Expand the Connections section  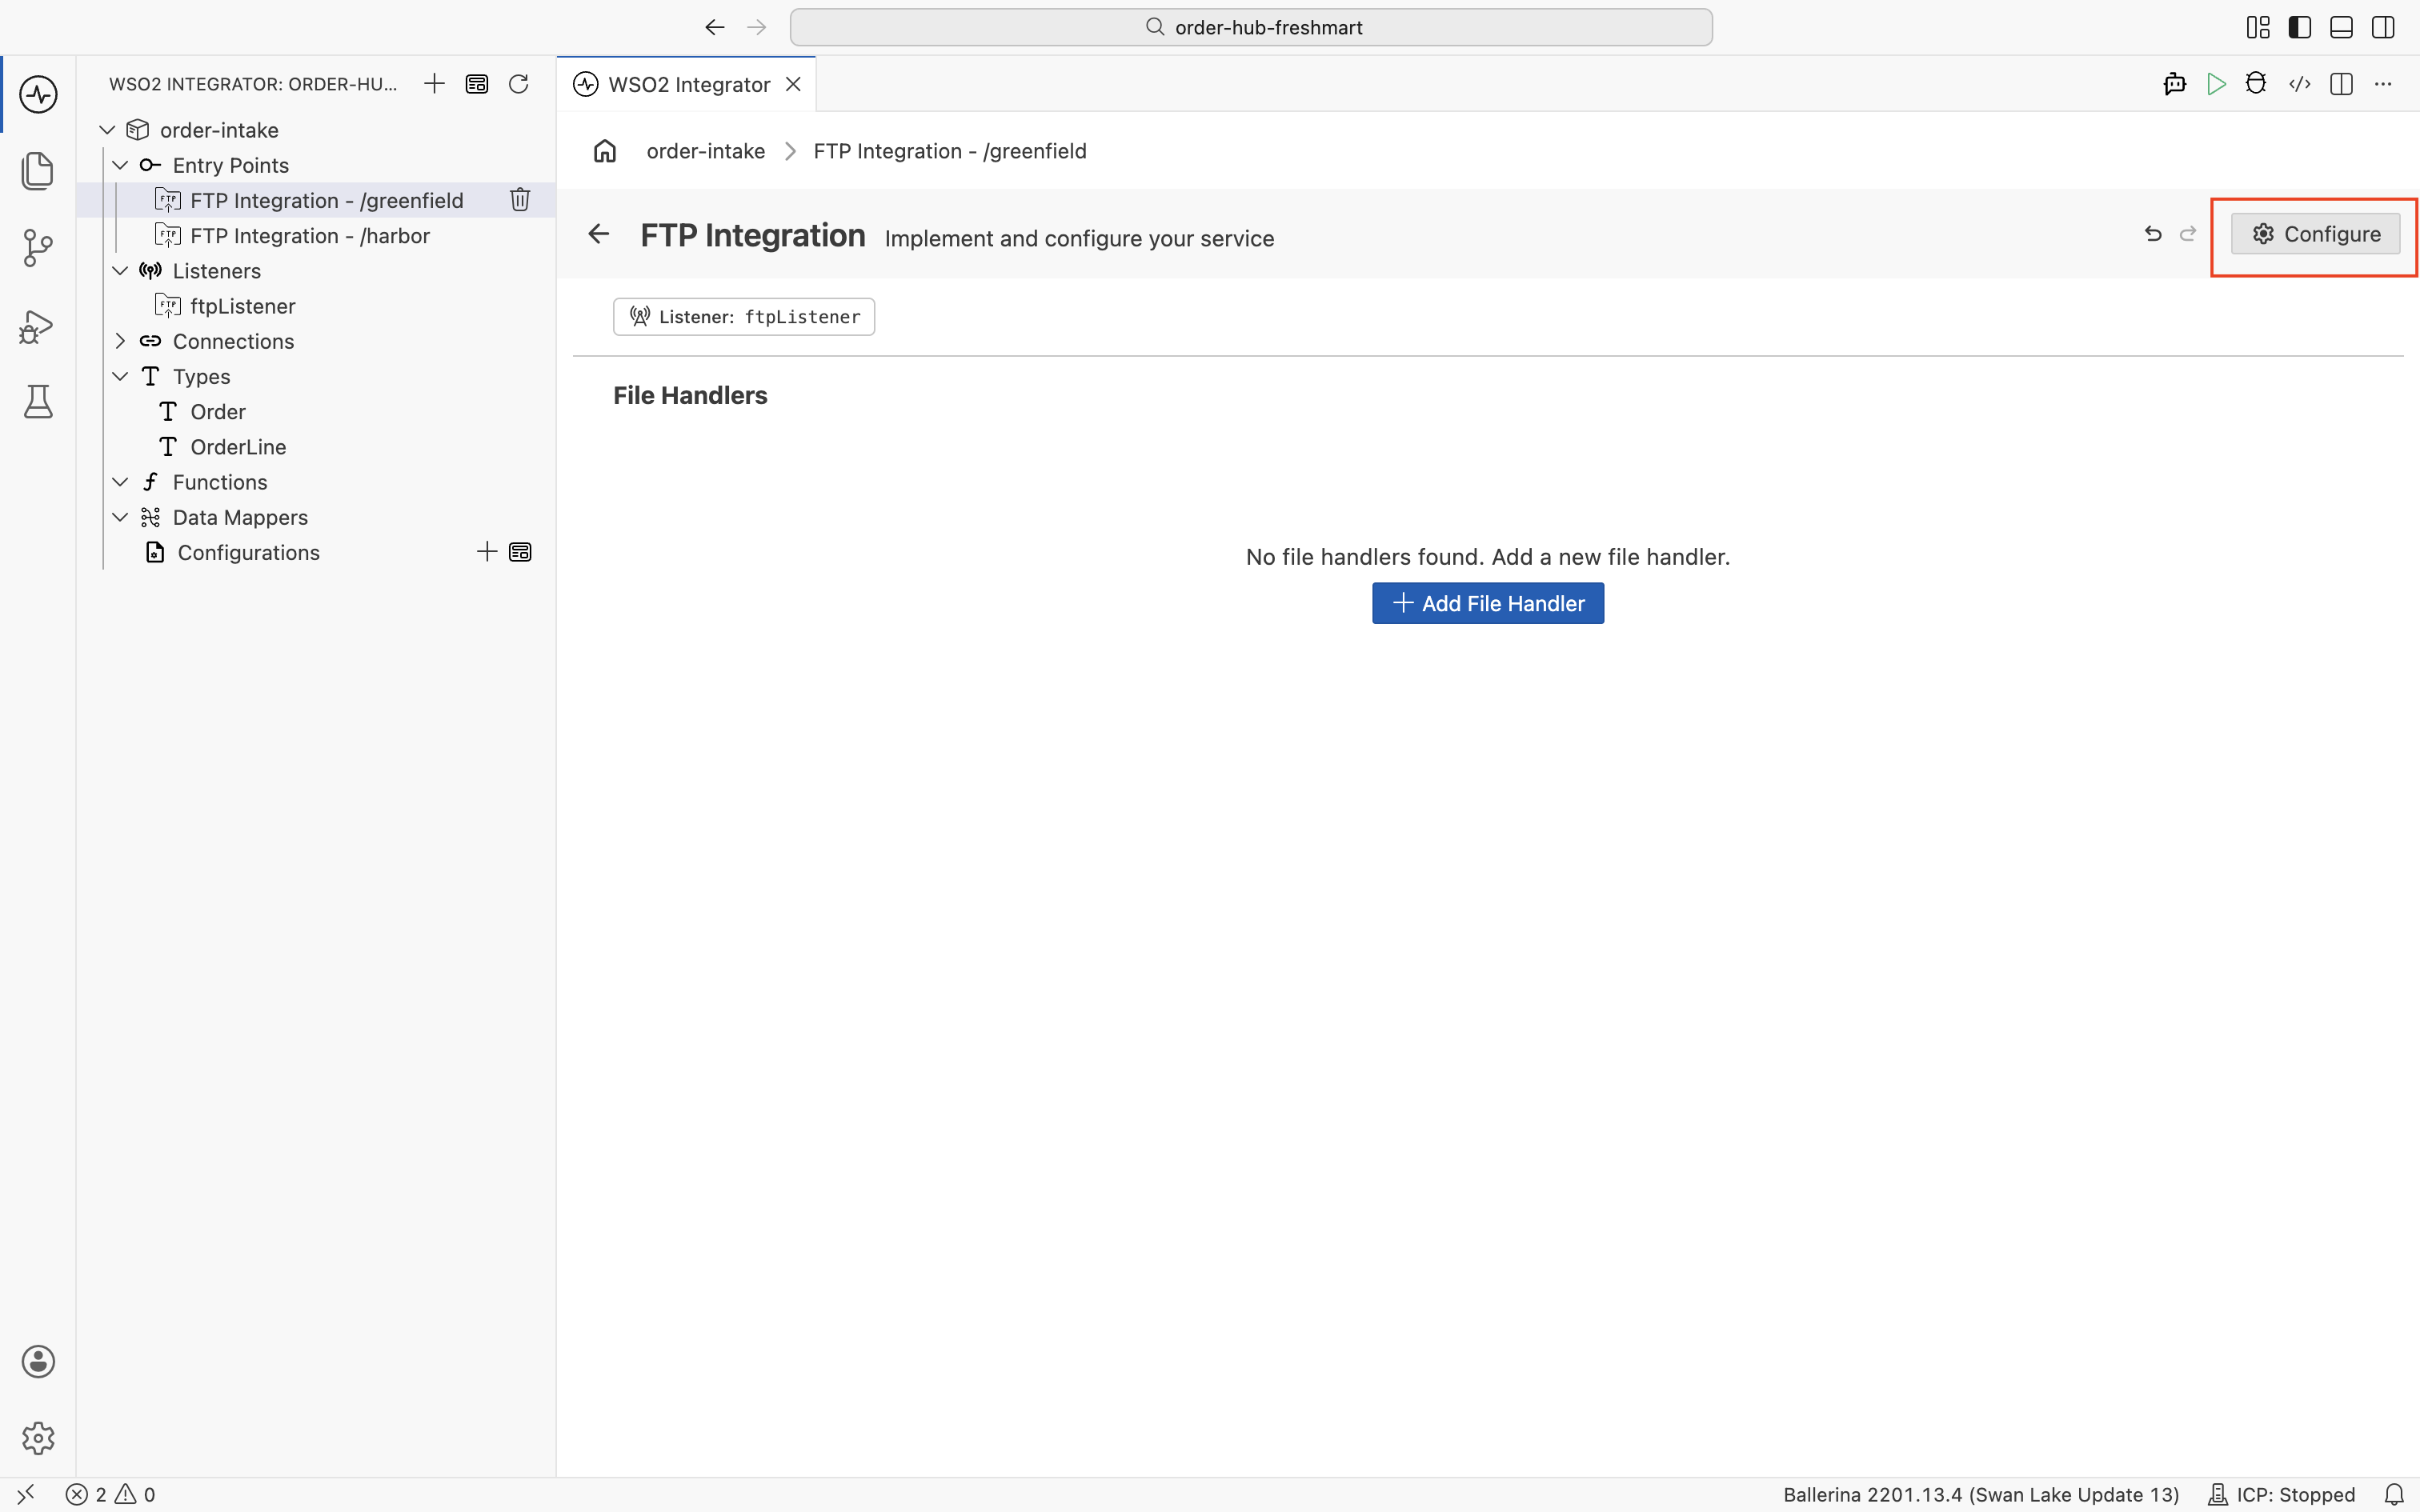120,341
